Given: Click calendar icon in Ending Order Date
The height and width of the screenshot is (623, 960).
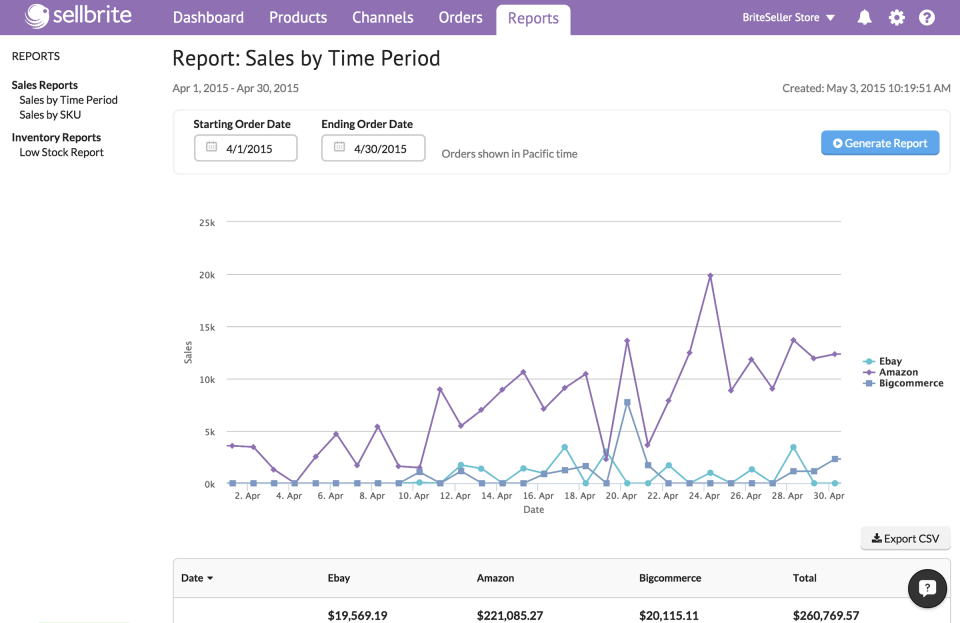Looking at the screenshot, I should point(339,148).
